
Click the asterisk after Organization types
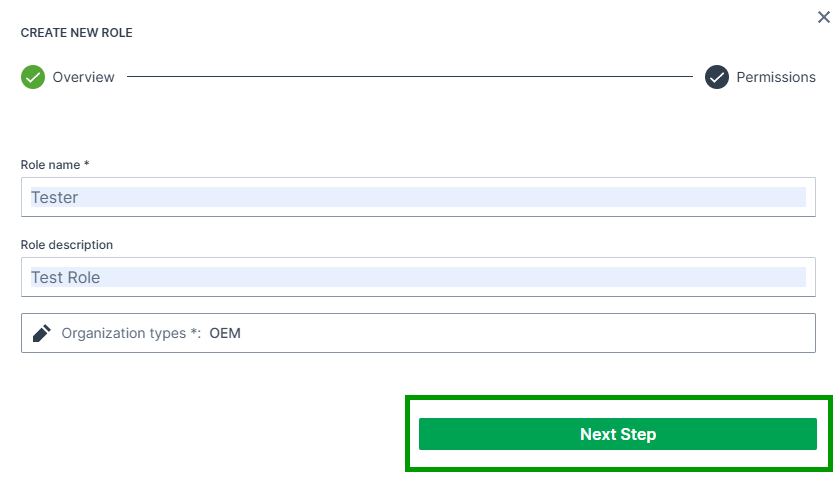[x=193, y=332]
